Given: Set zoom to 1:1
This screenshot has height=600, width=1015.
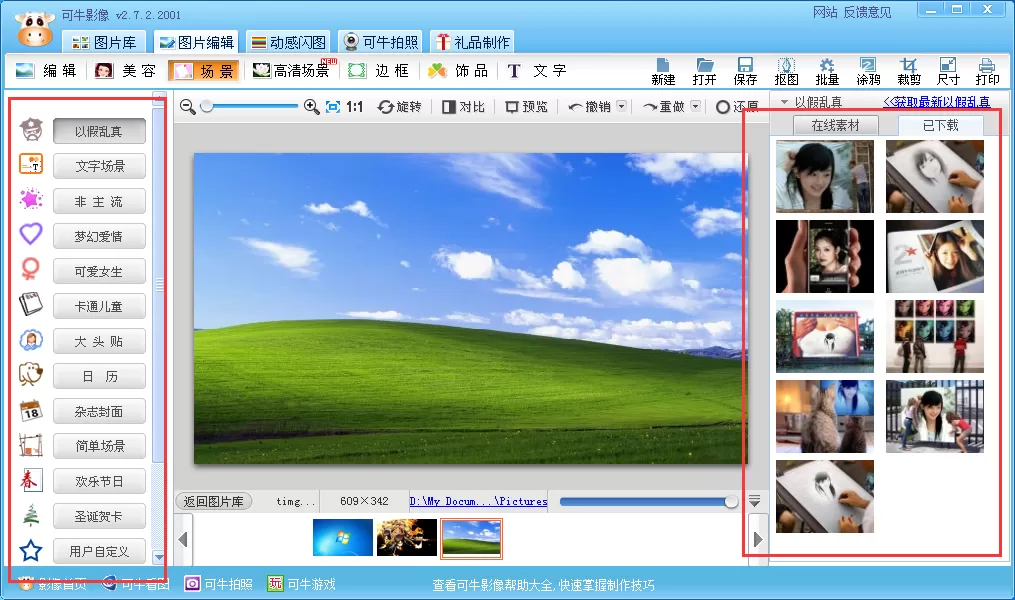Looking at the screenshot, I should (x=354, y=107).
